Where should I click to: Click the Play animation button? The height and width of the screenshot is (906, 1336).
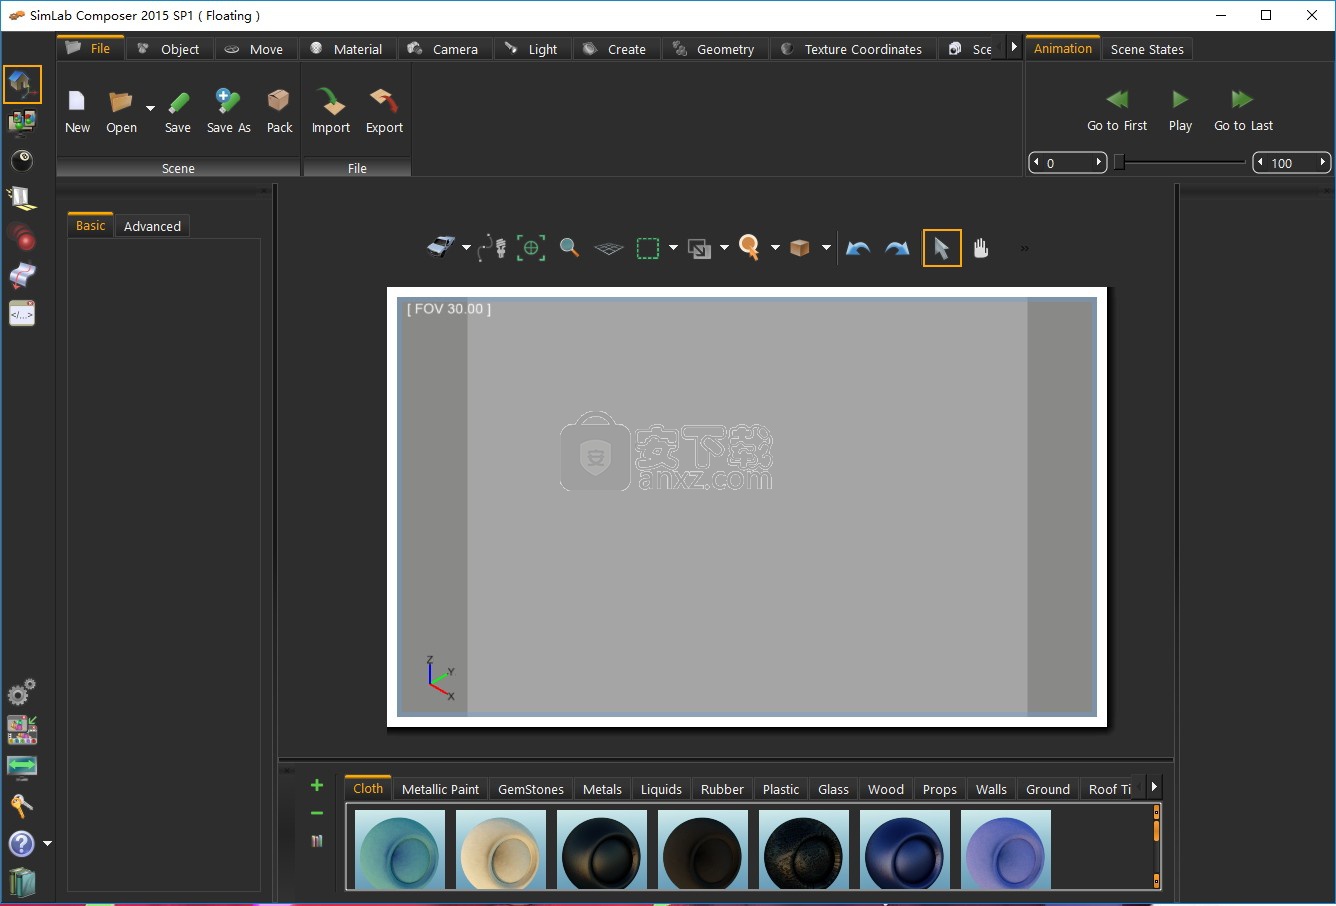click(x=1180, y=110)
